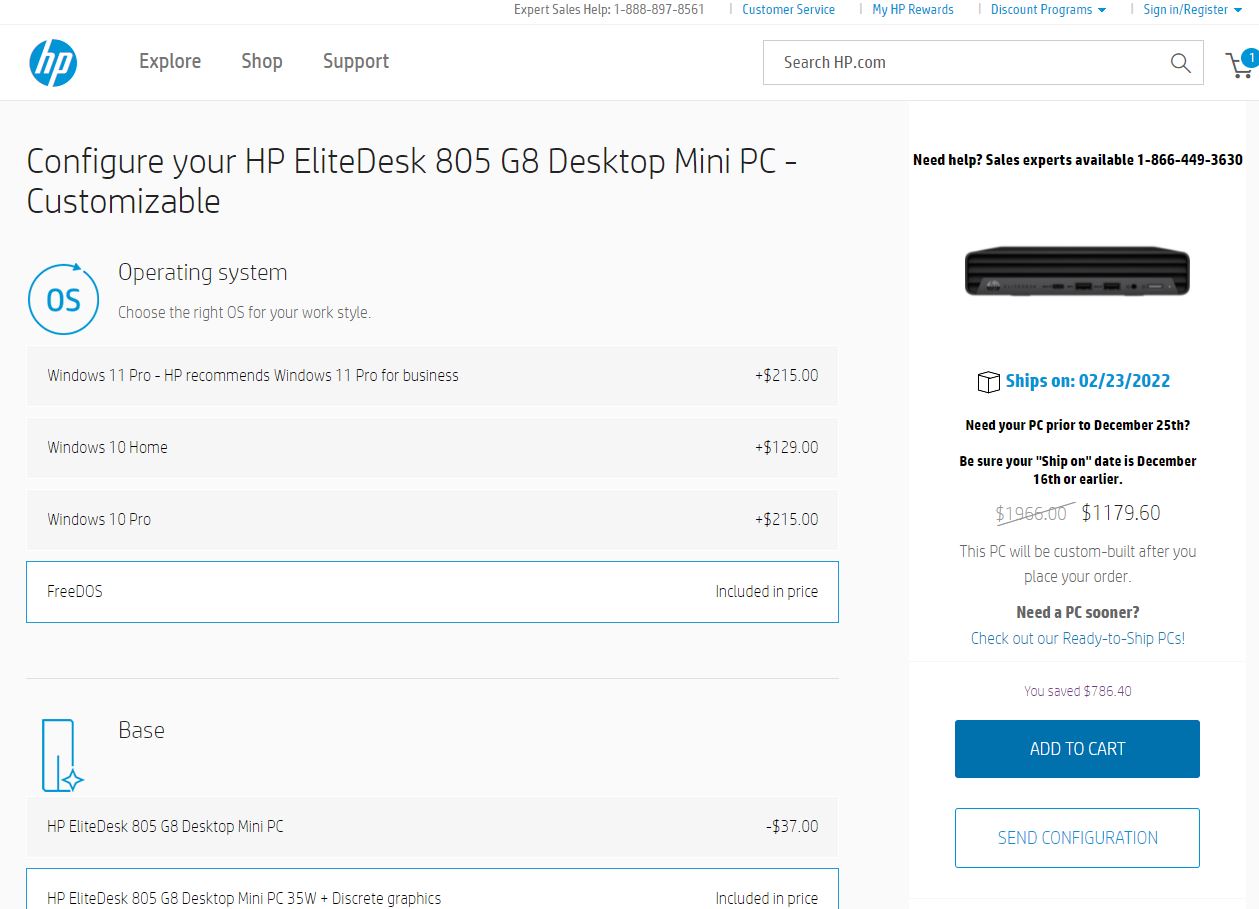
Task: Click the Operating system OS icon
Action: [63, 299]
